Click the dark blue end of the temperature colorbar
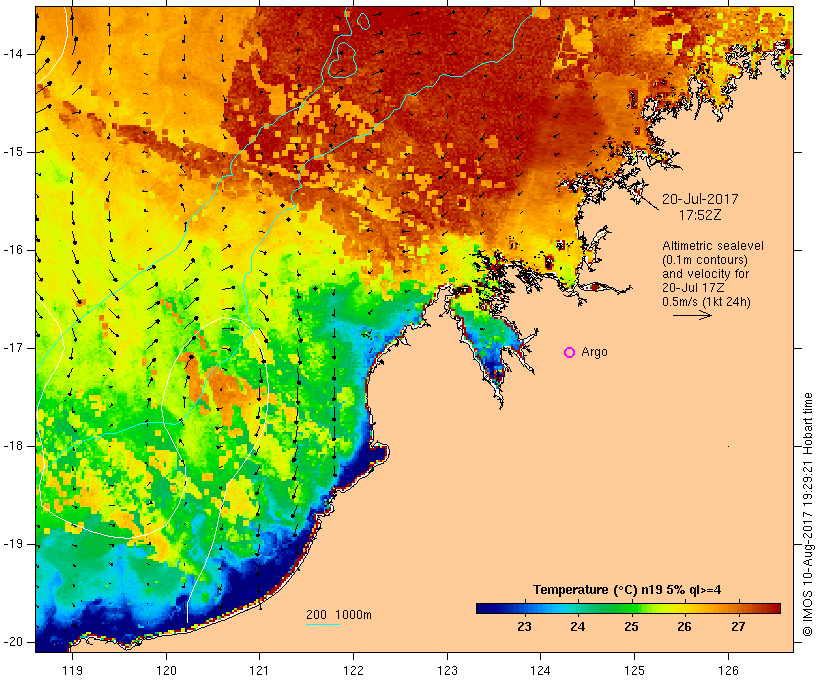The image size is (820, 680). click(484, 608)
